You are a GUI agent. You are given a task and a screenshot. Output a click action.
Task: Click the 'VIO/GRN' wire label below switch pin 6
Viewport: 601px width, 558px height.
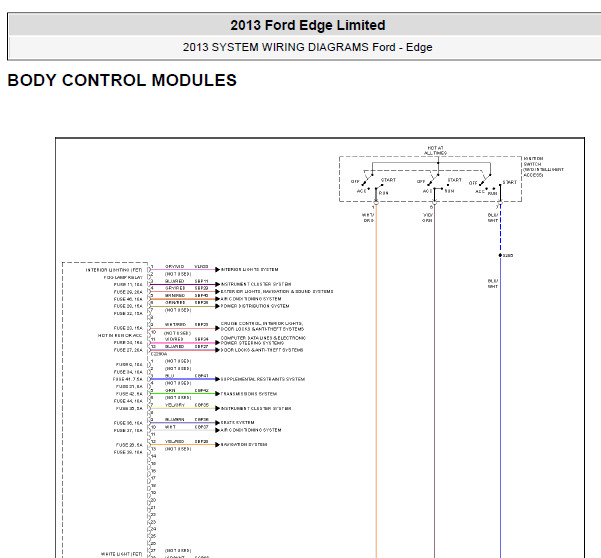pos(427,218)
